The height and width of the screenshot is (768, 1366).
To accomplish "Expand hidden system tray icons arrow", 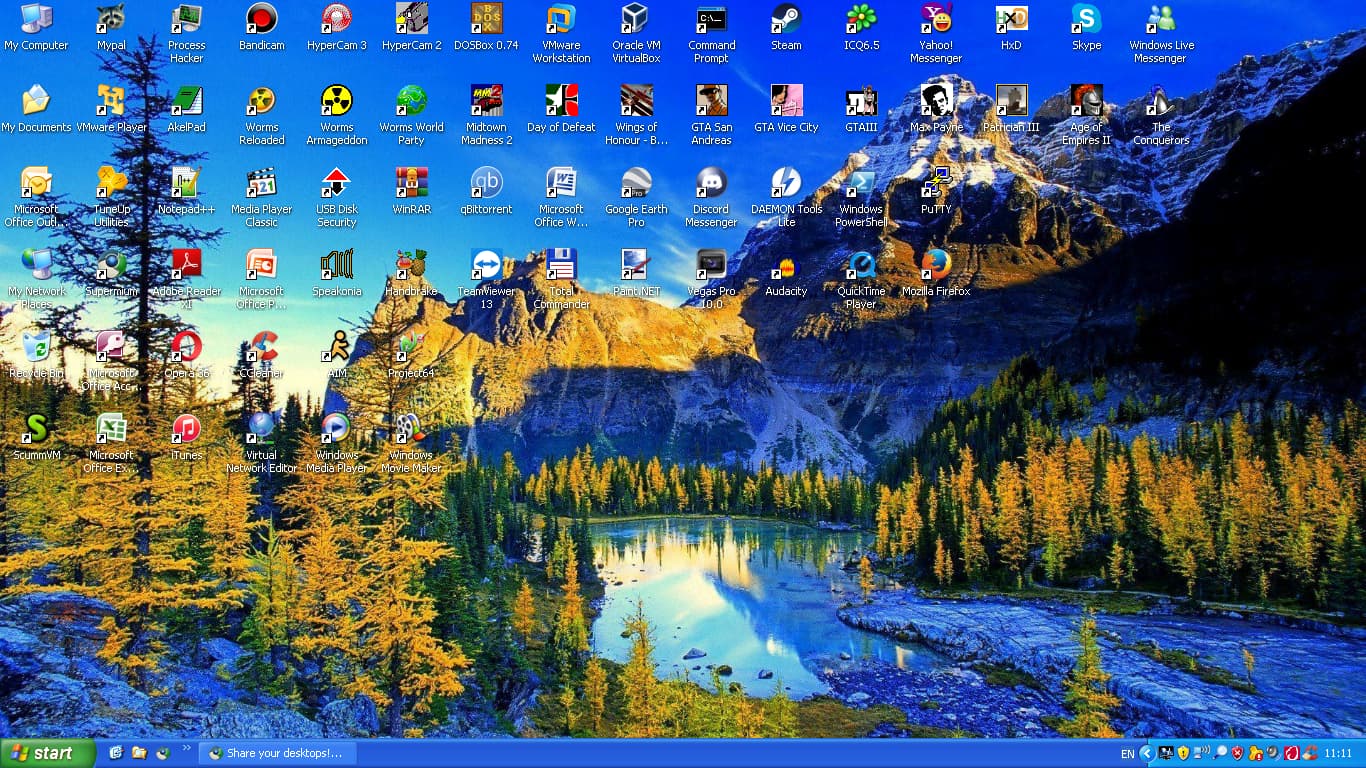I will 1146,753.
